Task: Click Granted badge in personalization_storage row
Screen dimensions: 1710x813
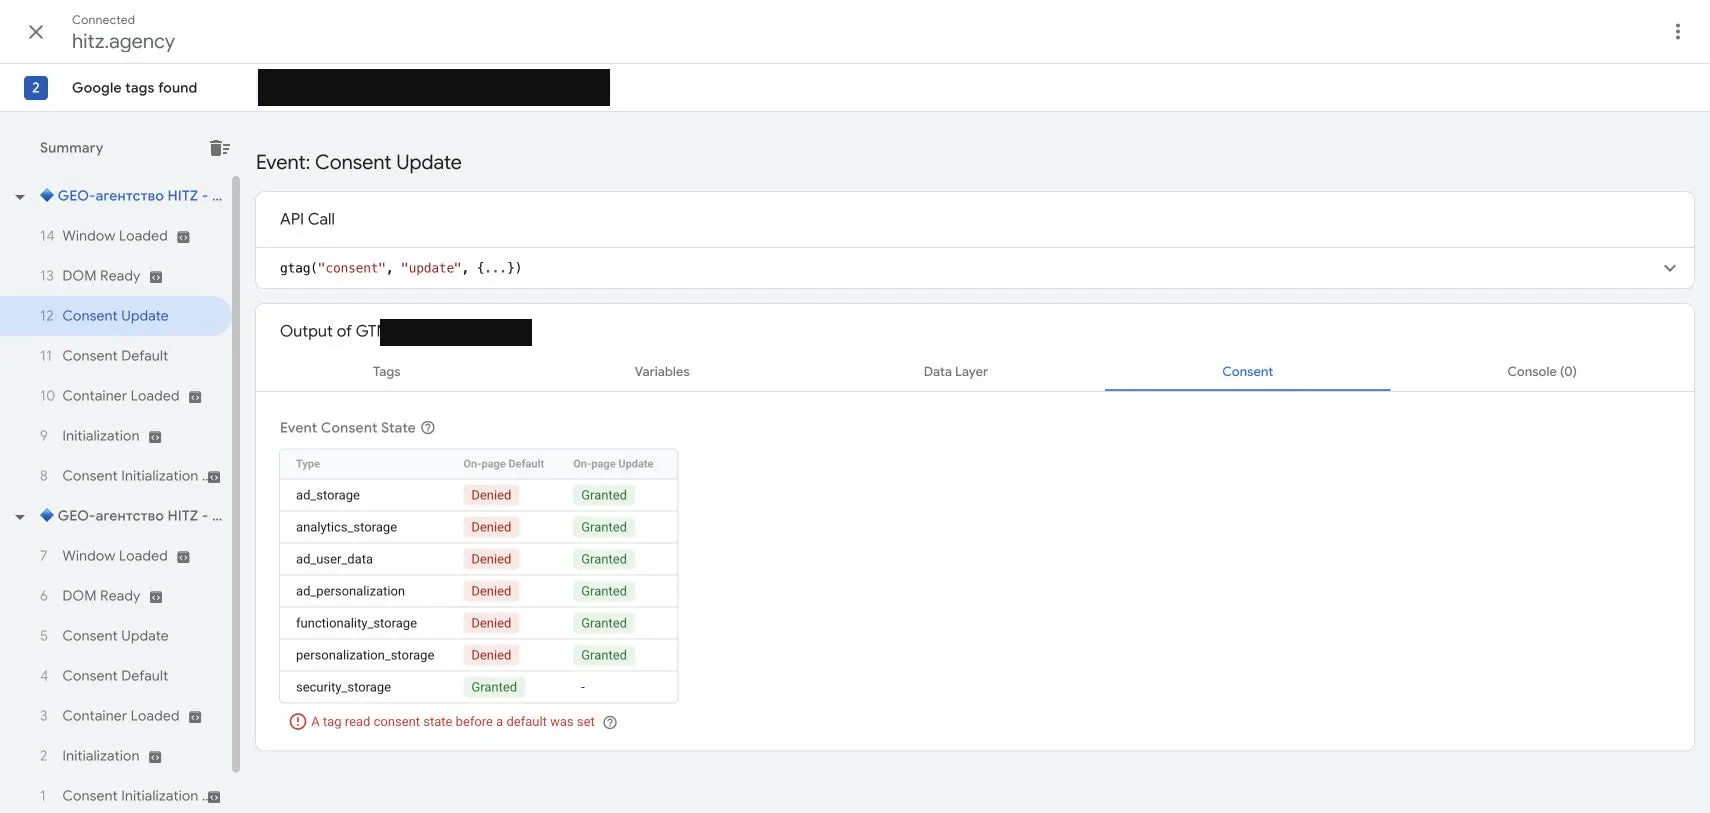Action: [604, 655]
